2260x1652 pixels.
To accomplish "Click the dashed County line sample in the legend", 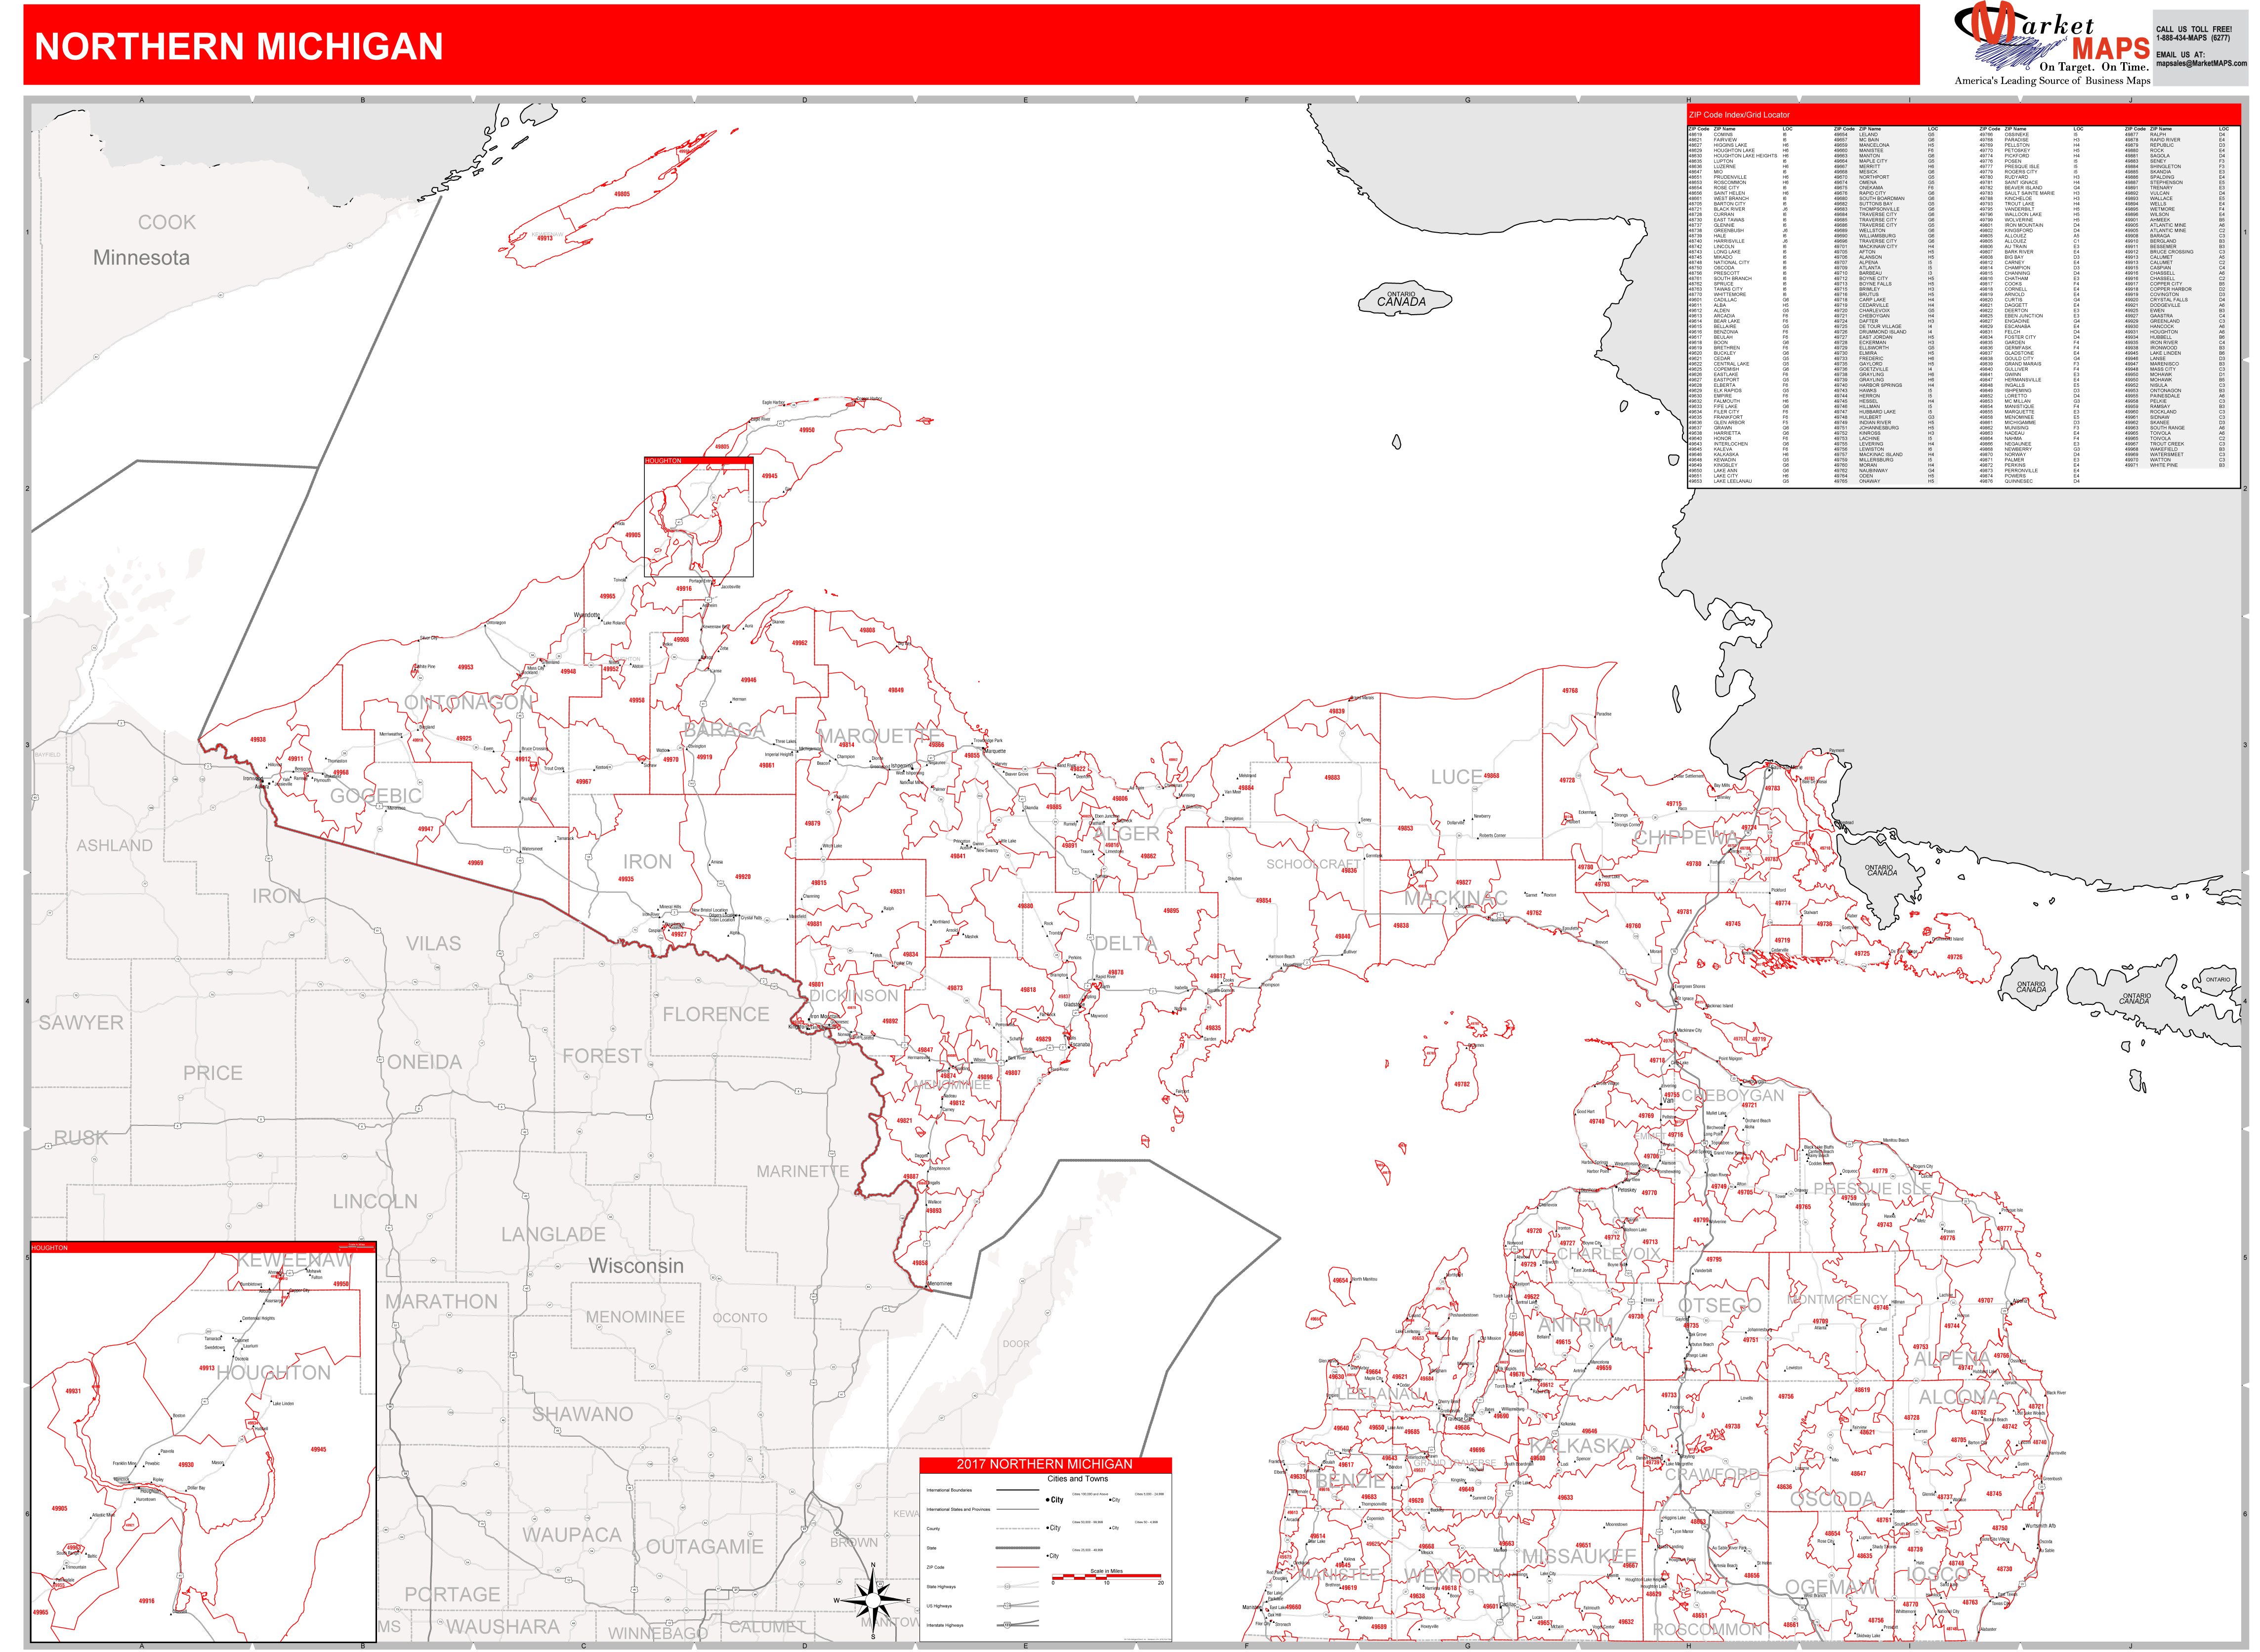I will click(x=1018, y=1529).
